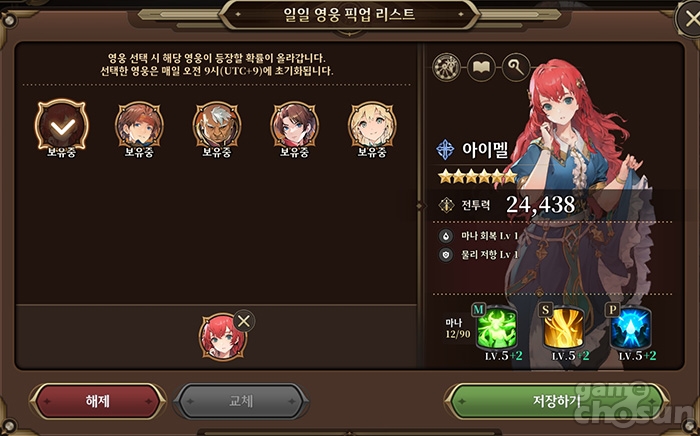Image resolution: width=700 pixels, height=436 pixels.
Task: View the green M mana skill icon
Action: coord(497,329)
